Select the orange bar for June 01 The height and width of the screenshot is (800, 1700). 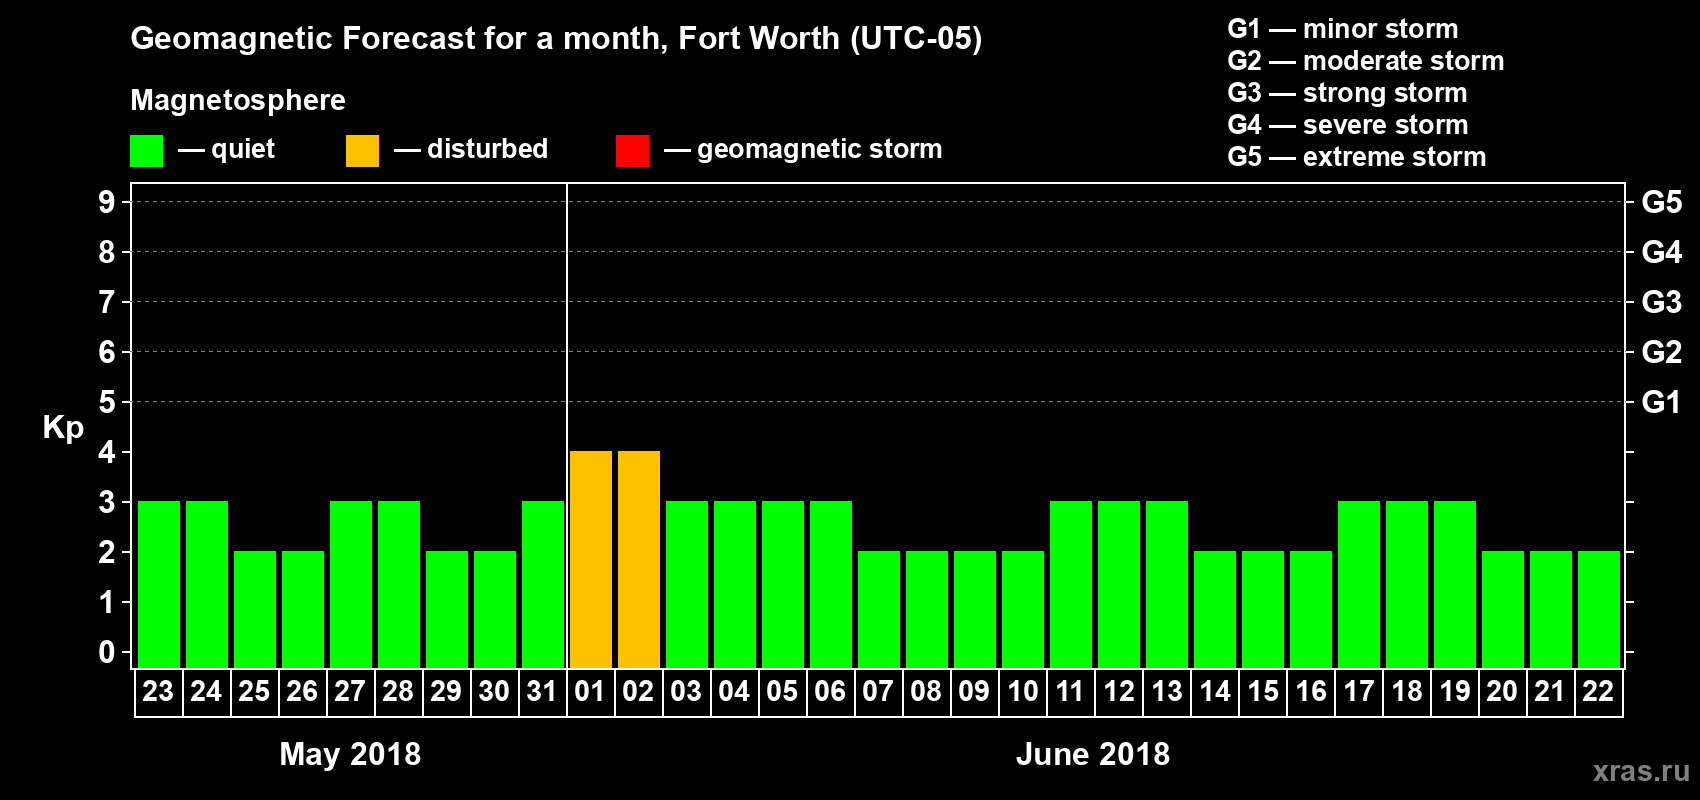[591, 560]
